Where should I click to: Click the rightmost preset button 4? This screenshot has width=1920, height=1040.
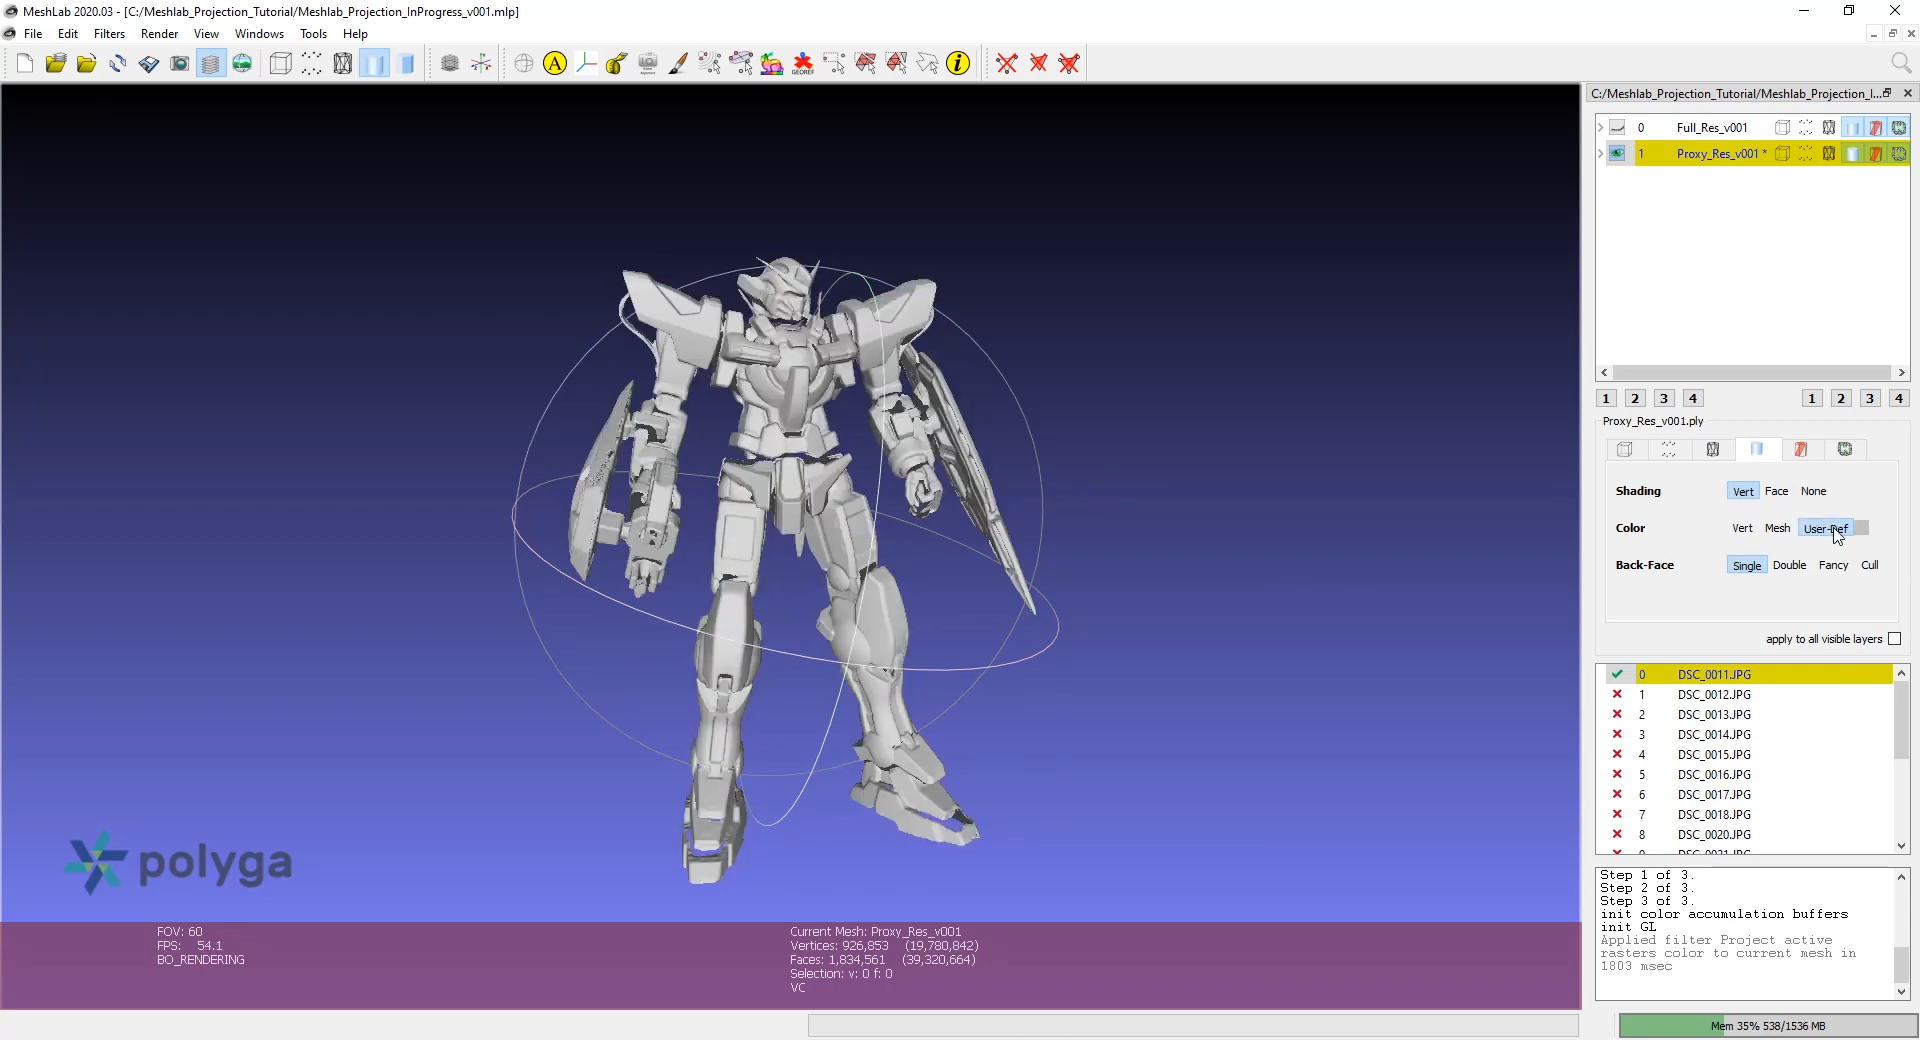(1898, 398)
